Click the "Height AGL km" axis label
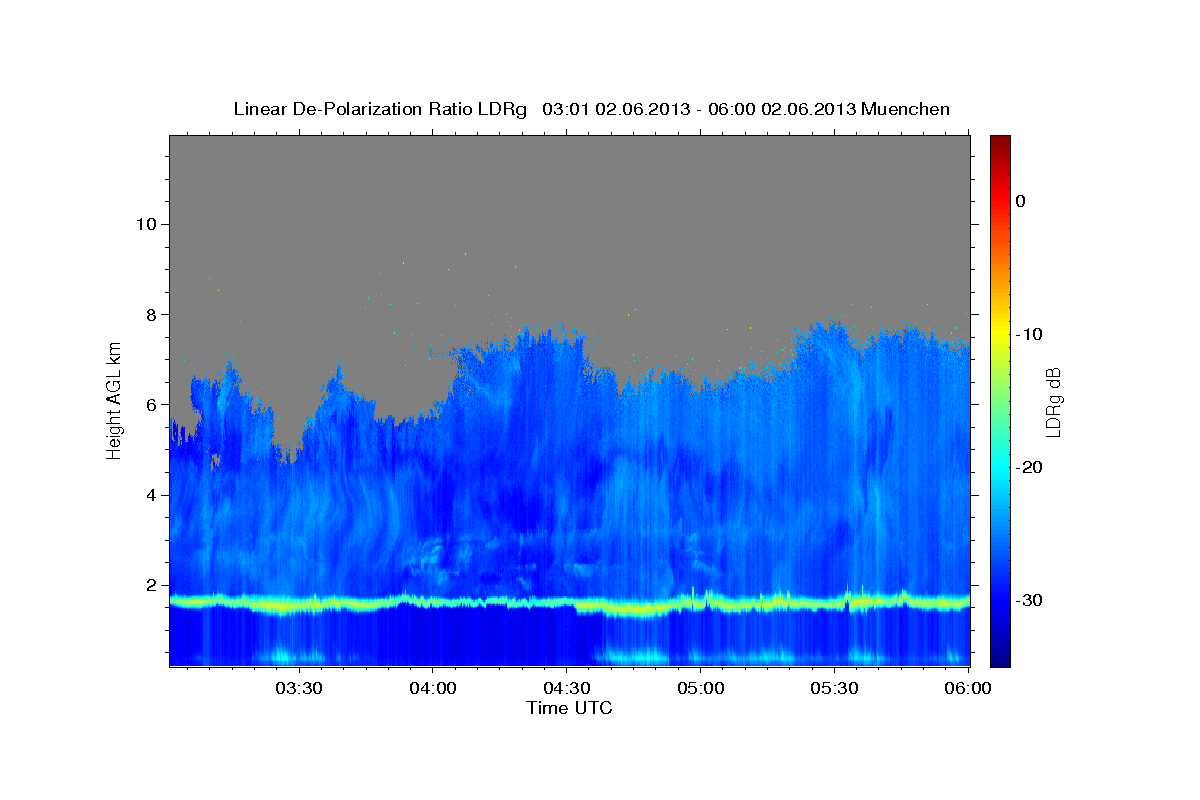 [x=115, y=400]
